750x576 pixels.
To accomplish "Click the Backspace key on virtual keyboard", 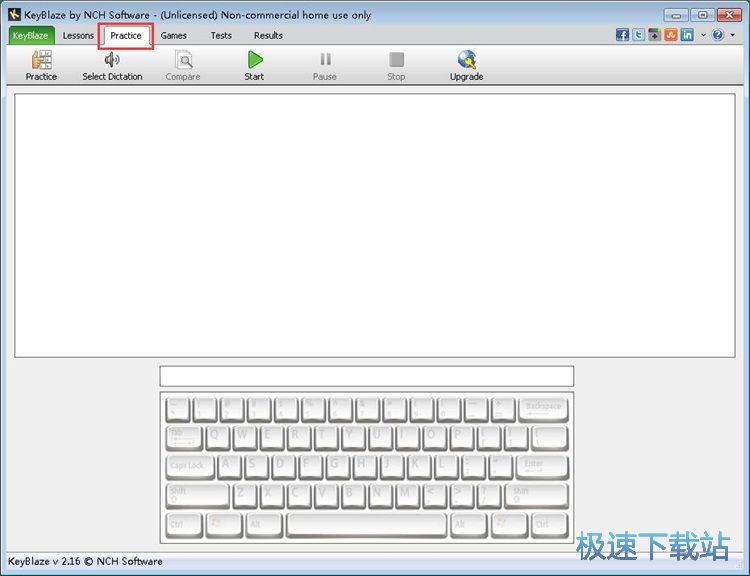I will pos(543,409).
